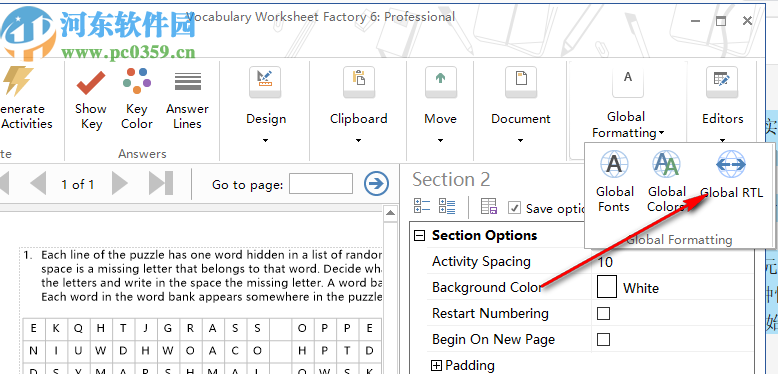
Task: Collapse the Section Options group
Action: pos(420,236)
